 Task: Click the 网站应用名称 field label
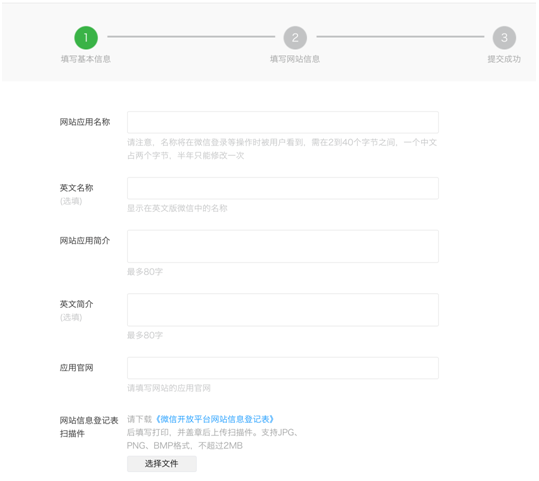coord(85,122)
